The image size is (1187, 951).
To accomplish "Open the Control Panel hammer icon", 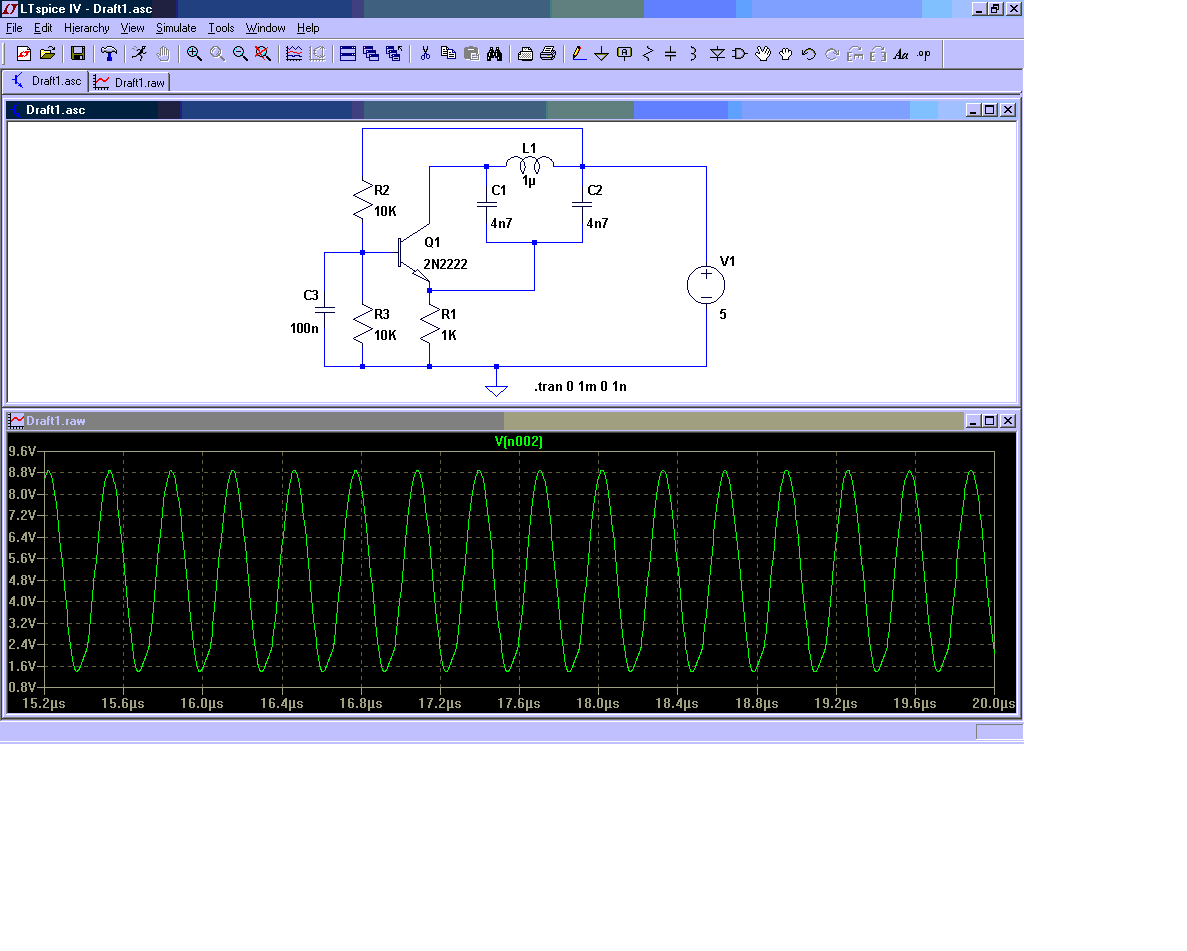I will tap(109, 54).
